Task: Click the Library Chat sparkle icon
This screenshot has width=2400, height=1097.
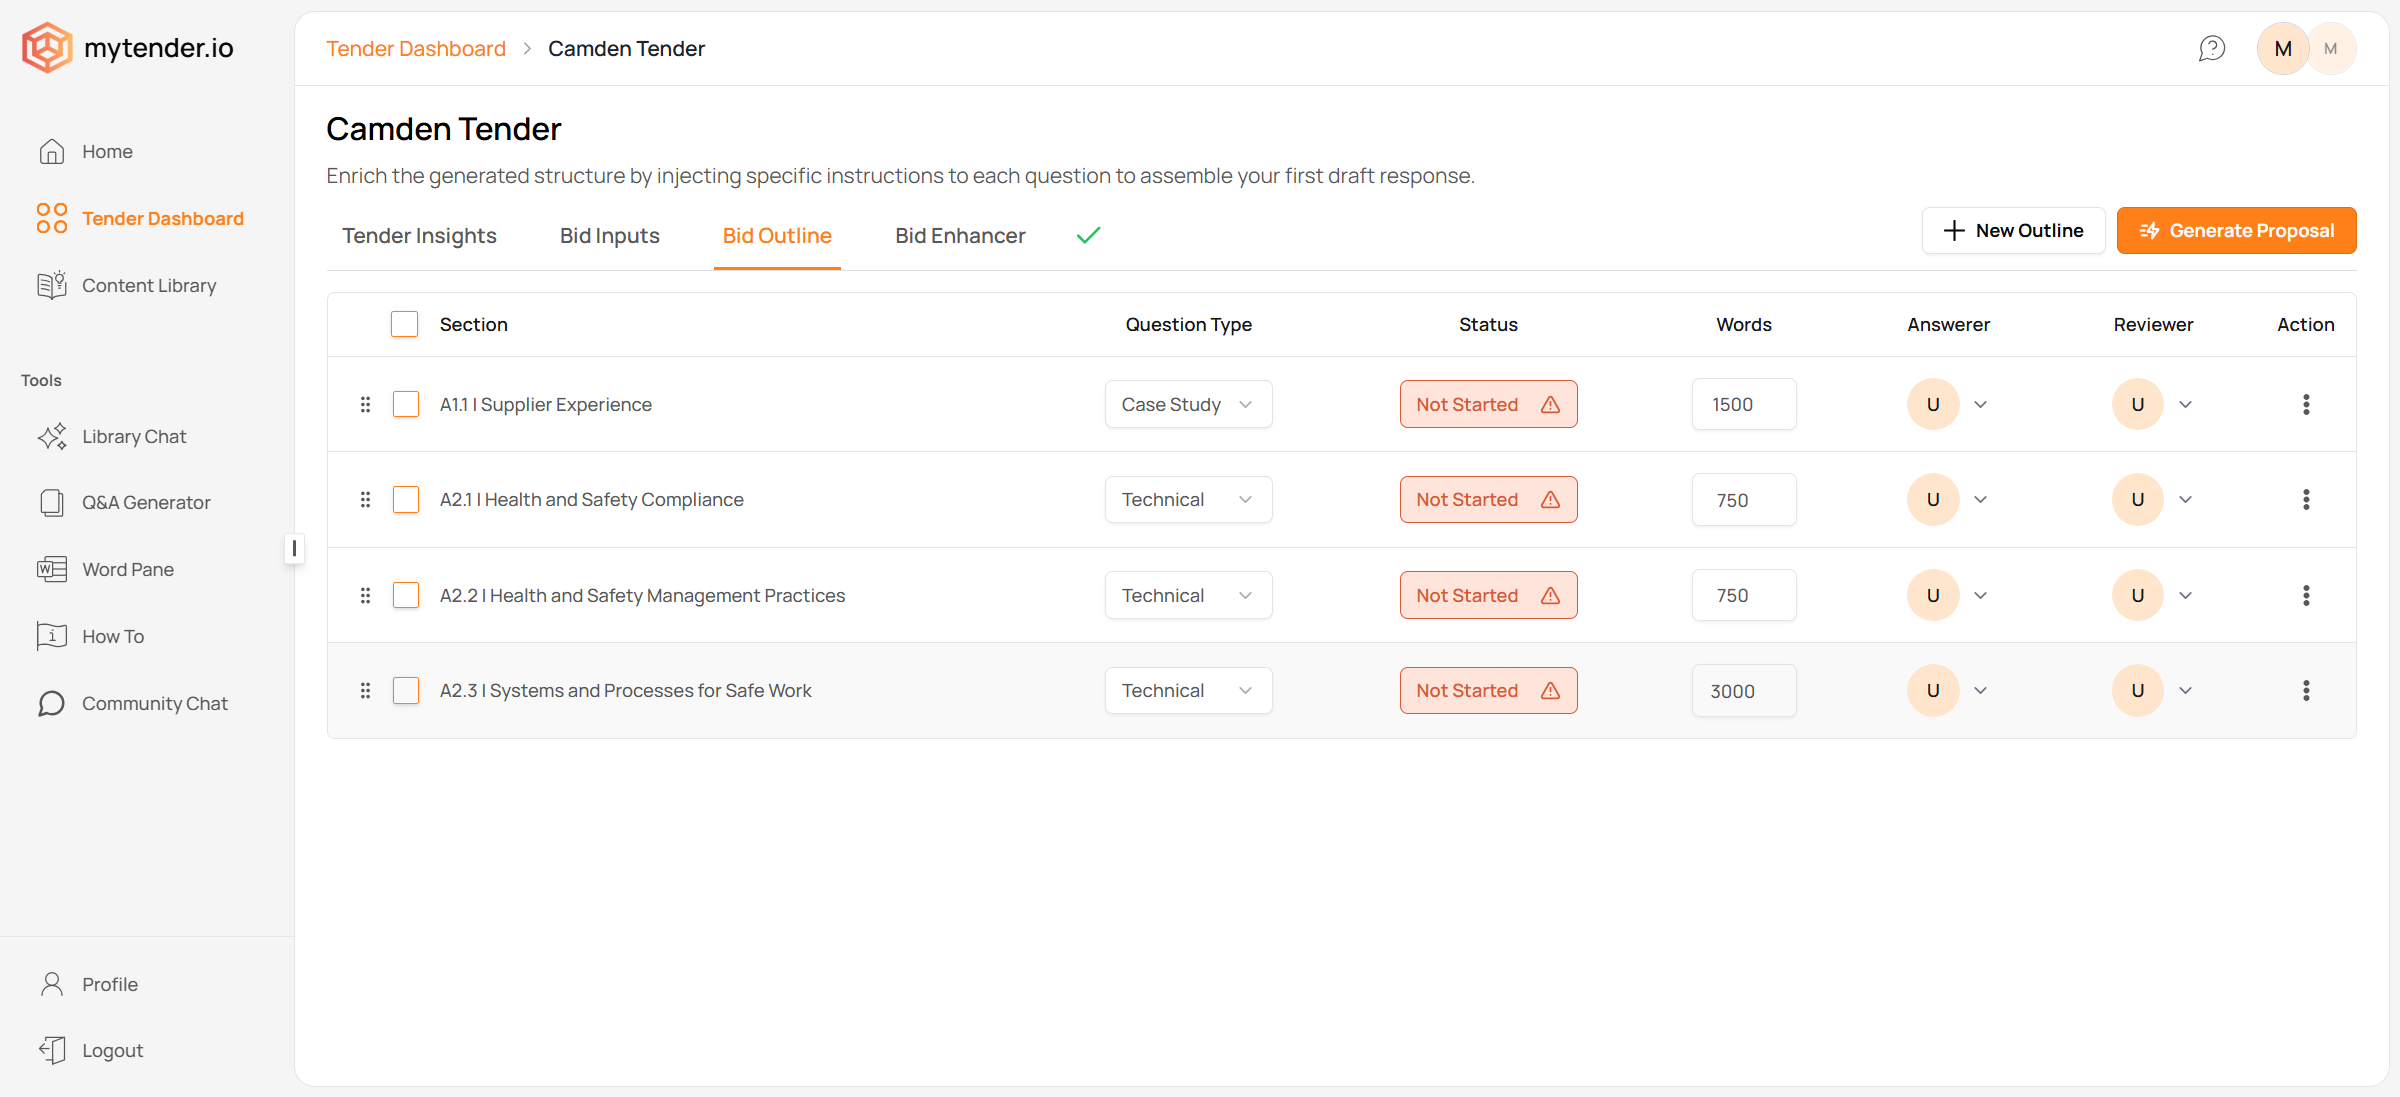Action: click(52, 437)
